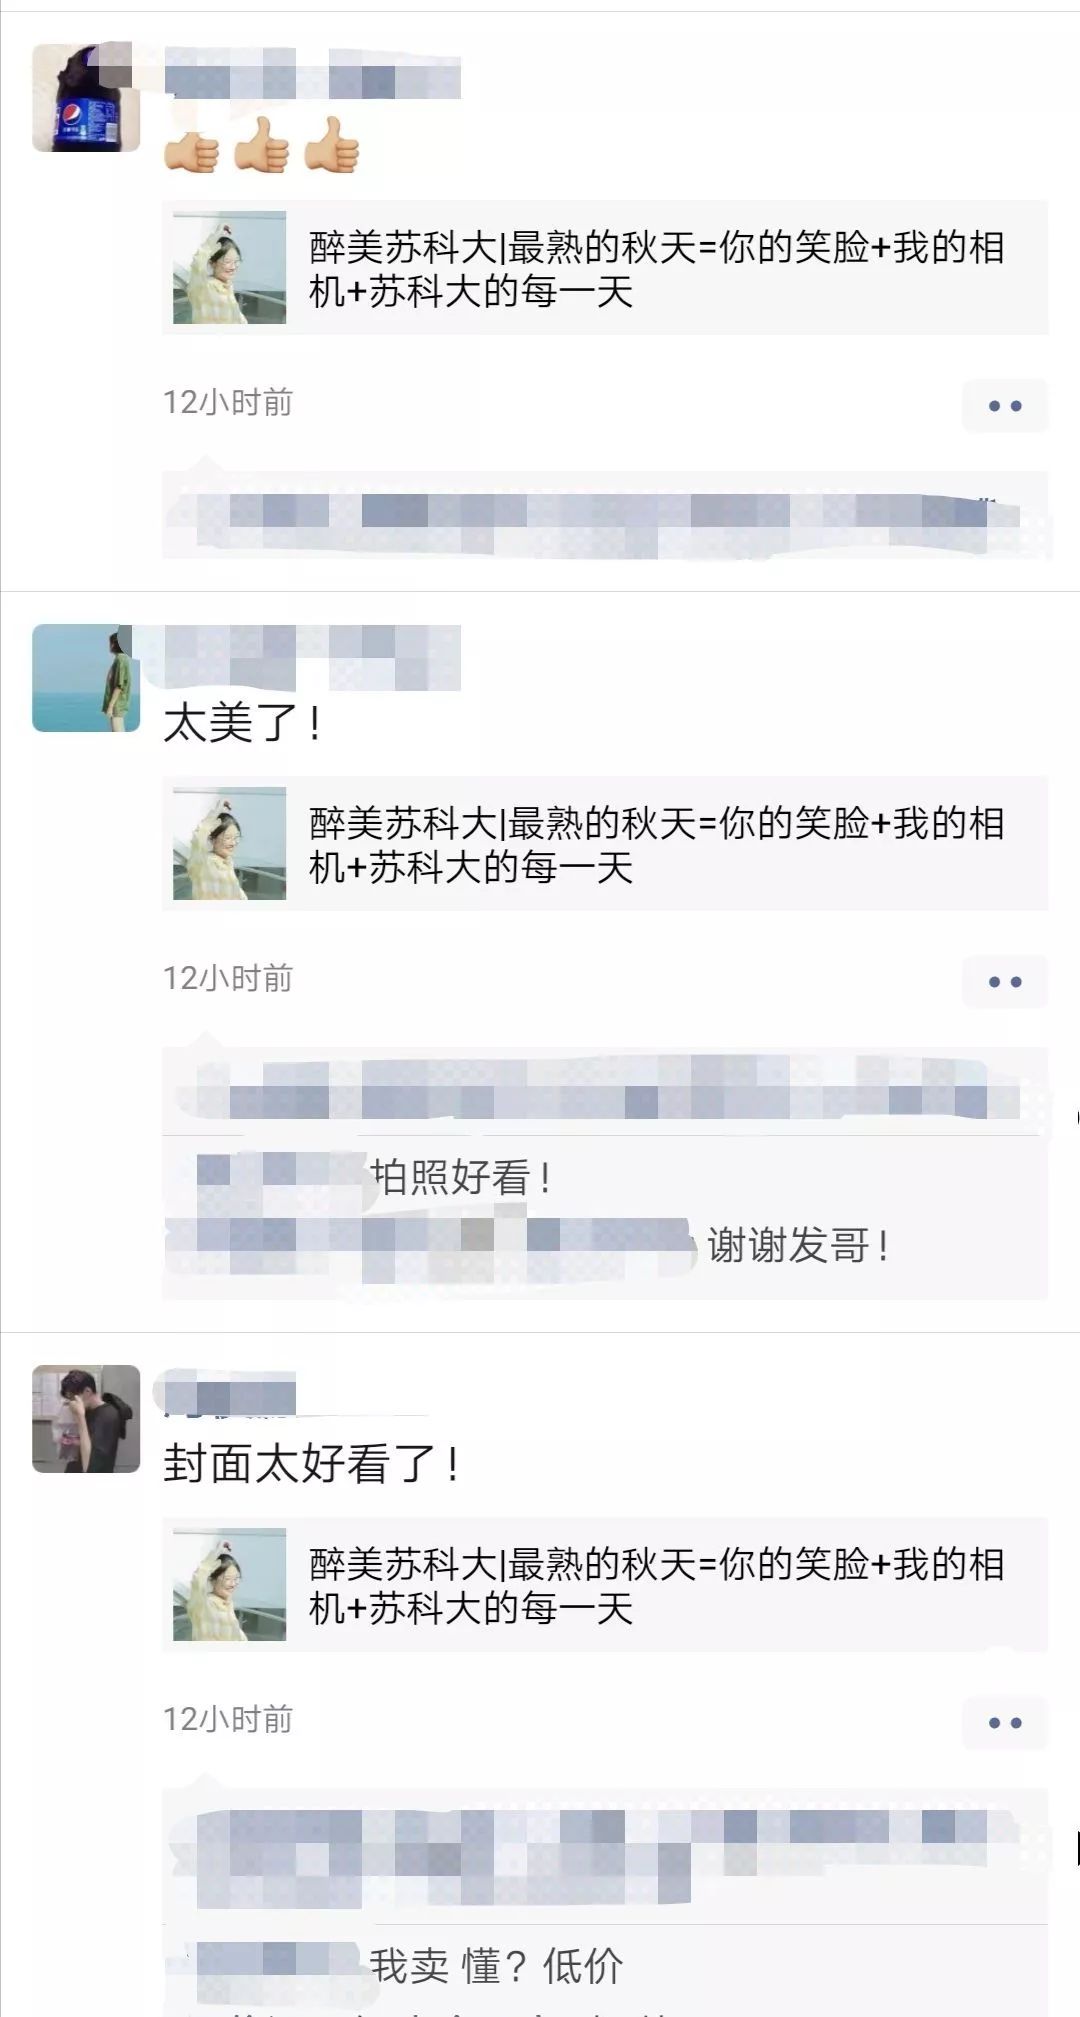Image resolution: width=1080 pixels, height=2017 pixels.
Task: Open the Pepsi bottle profile avatar
Action: (x=86, y=98)
